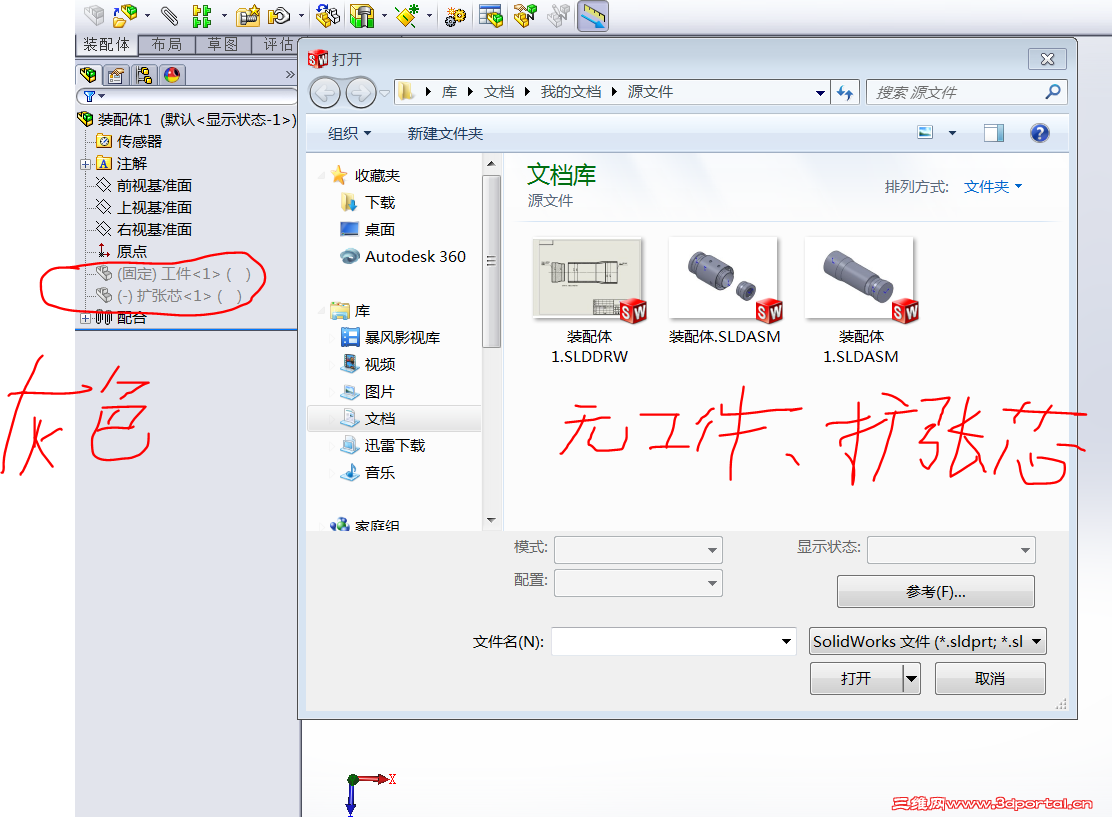Select the highlighted Measure tool in the toolbar

[593, 16]
